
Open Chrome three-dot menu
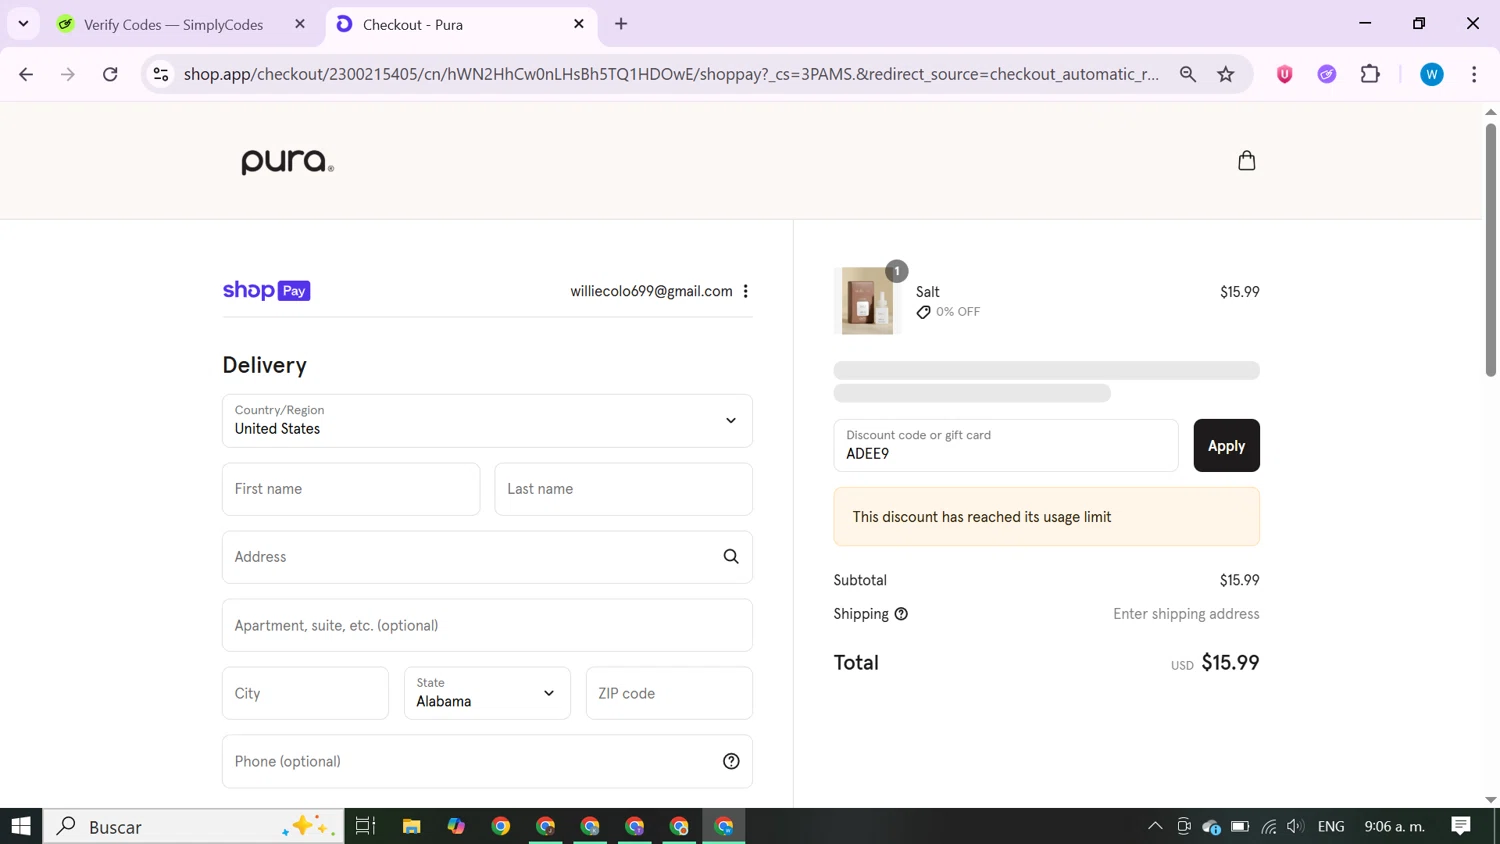(1474, 74)
